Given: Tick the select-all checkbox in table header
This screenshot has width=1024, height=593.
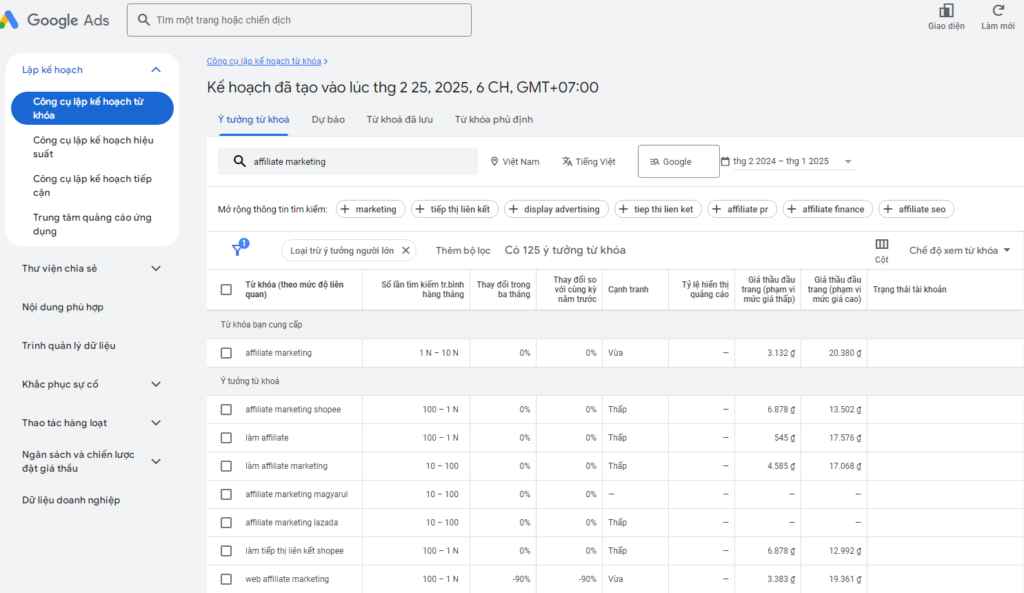Looking at the screenshot, I should point(226,289).
